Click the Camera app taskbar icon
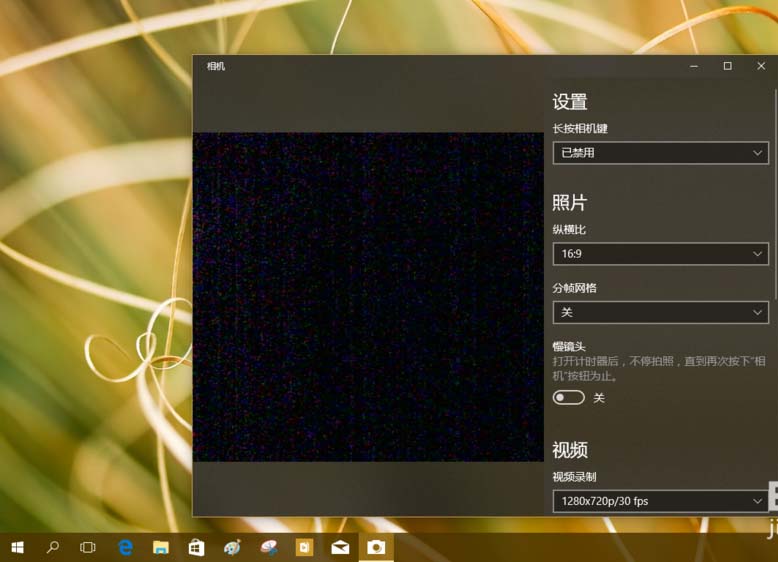The height and width of the screenshot is (562, 778). tap(376, 547)
